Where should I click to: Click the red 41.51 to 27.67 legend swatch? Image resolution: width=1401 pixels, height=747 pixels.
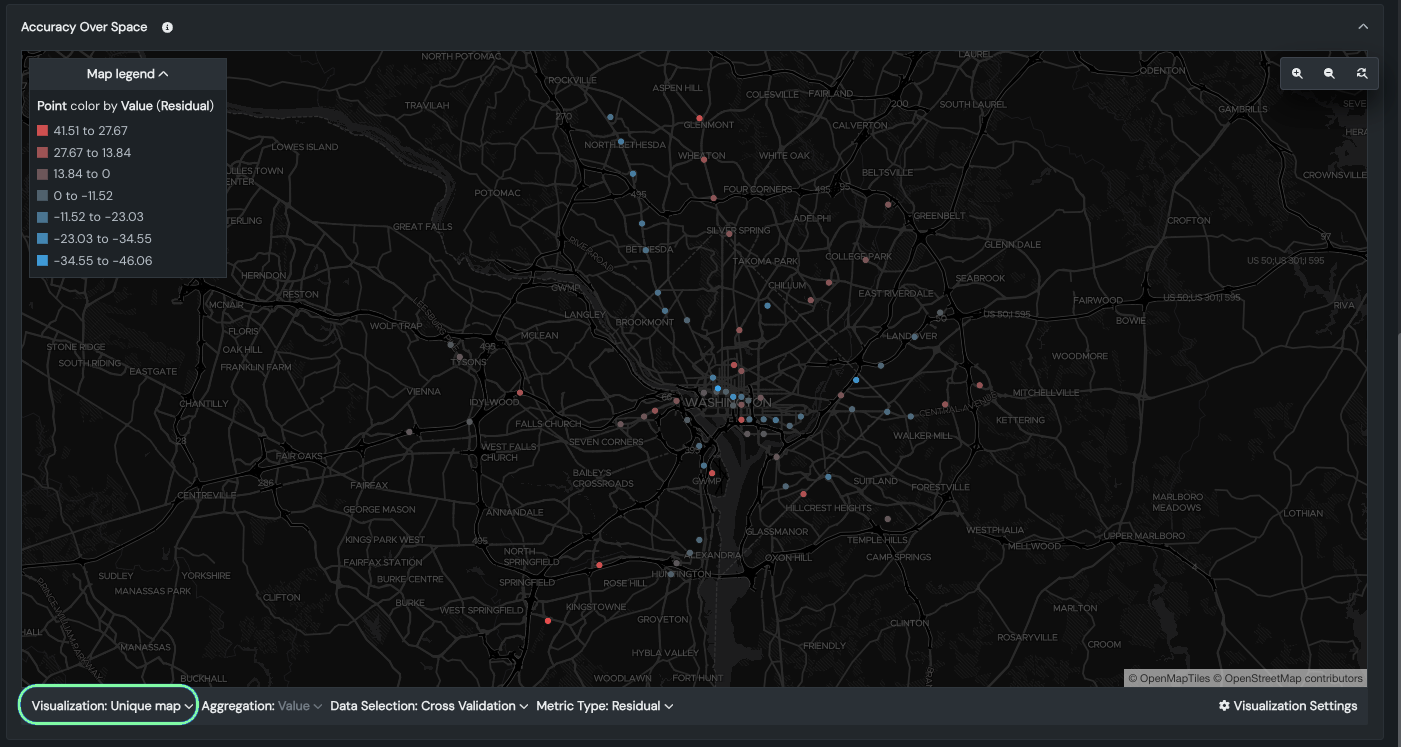tap(42, 131)
